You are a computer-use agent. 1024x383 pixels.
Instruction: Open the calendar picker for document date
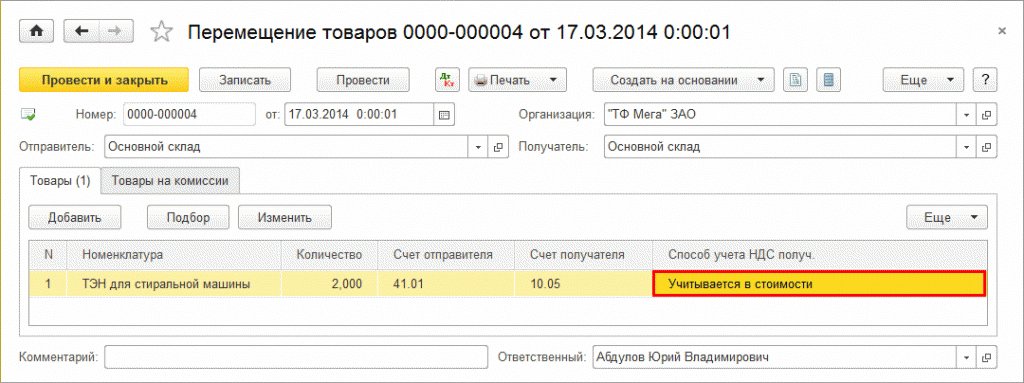tap(444, 115)
